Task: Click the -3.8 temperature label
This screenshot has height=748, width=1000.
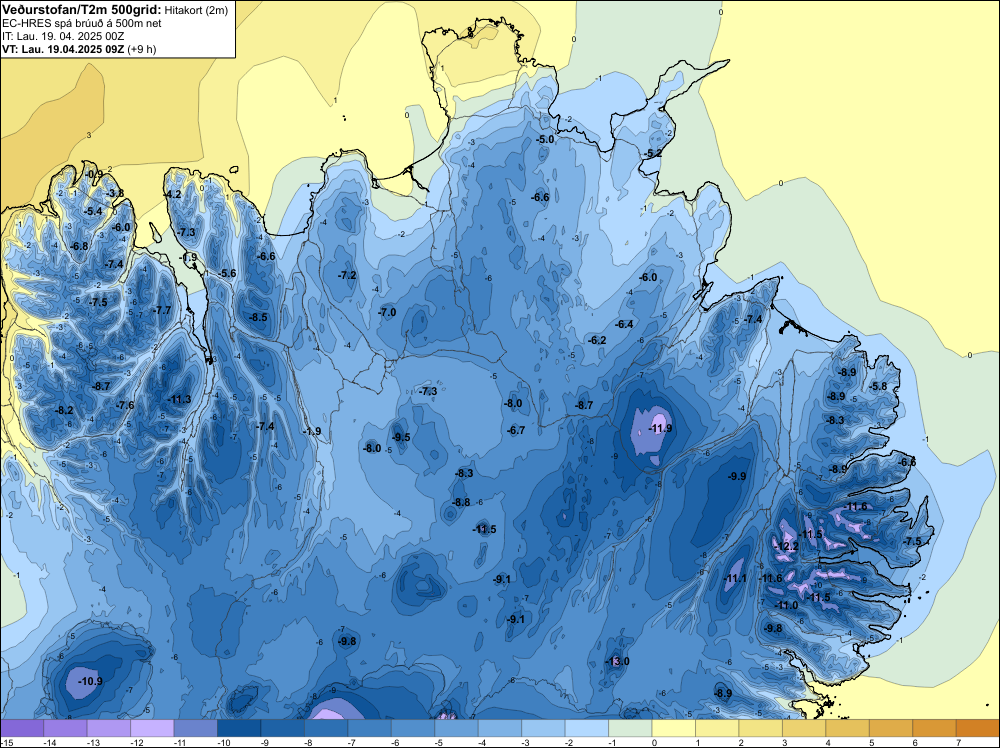Action: click(115, 193)
